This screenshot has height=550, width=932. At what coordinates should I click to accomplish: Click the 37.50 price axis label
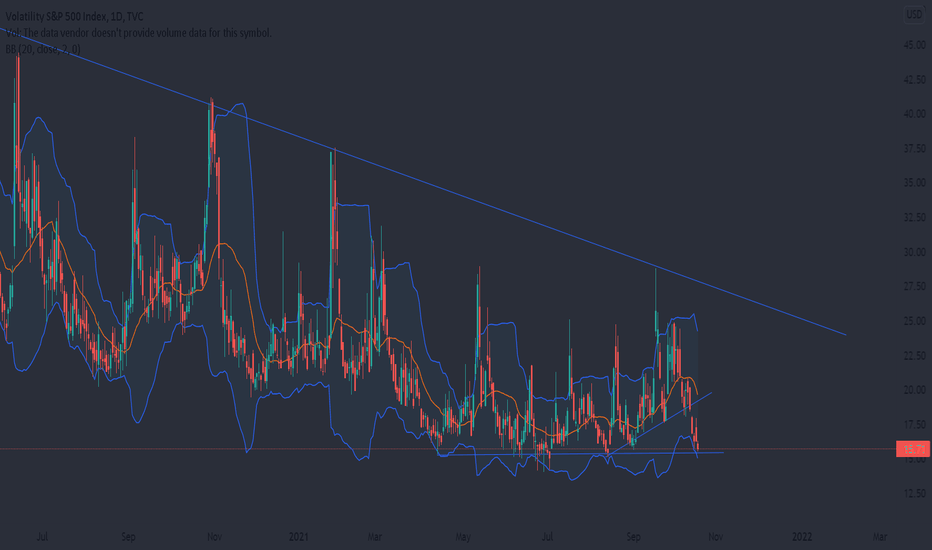pos(914,149)
